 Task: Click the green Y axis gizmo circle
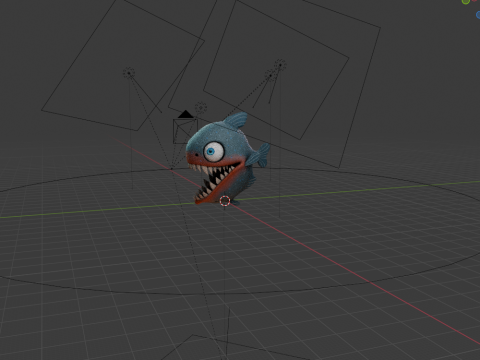click(466, 1)
